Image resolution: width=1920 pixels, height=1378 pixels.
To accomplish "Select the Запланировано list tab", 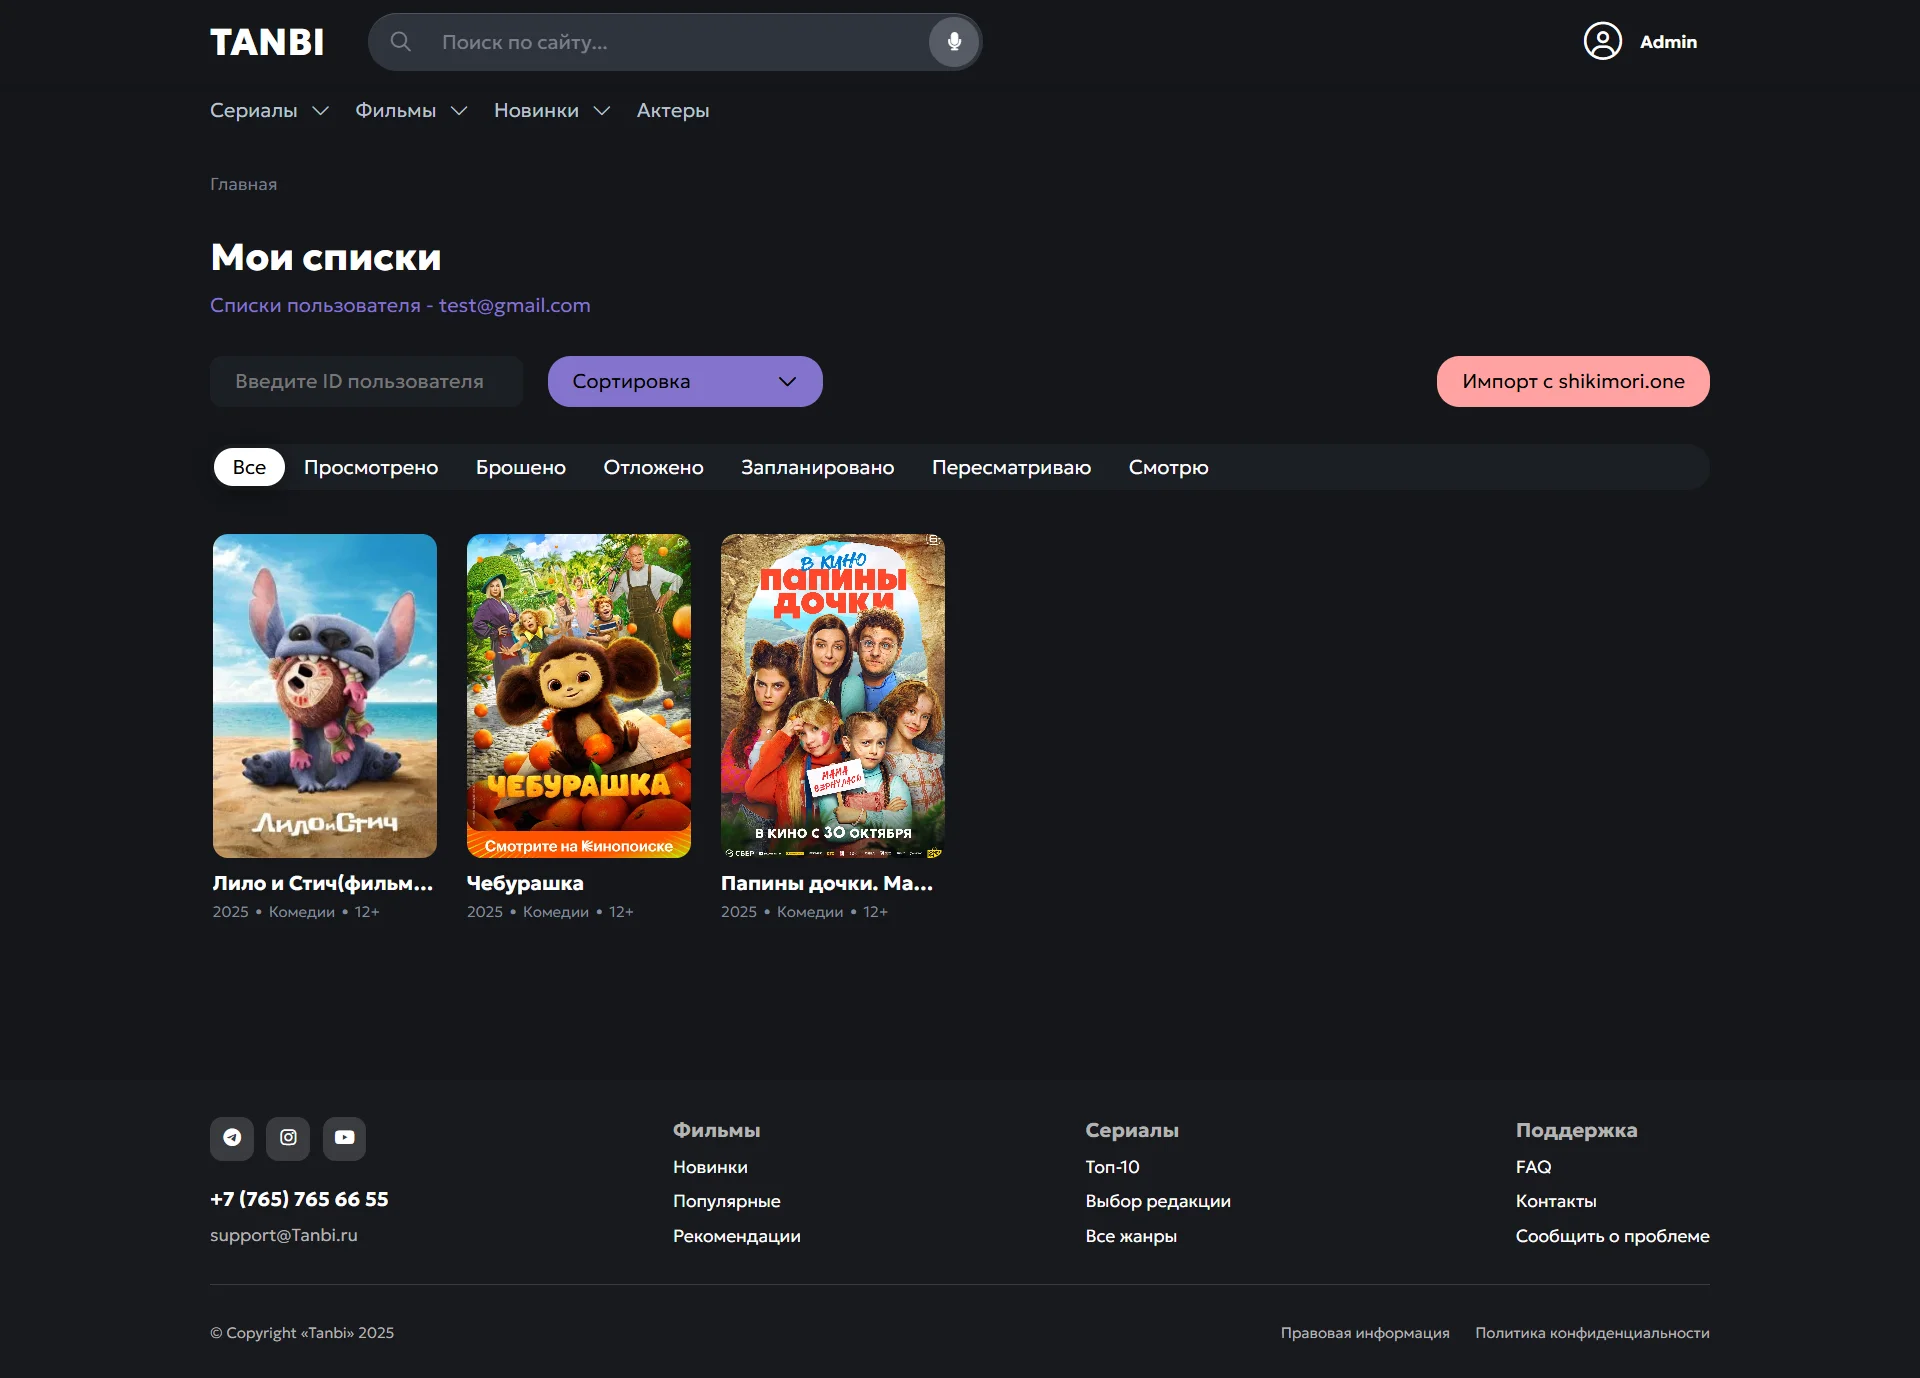I will [817, 467].
